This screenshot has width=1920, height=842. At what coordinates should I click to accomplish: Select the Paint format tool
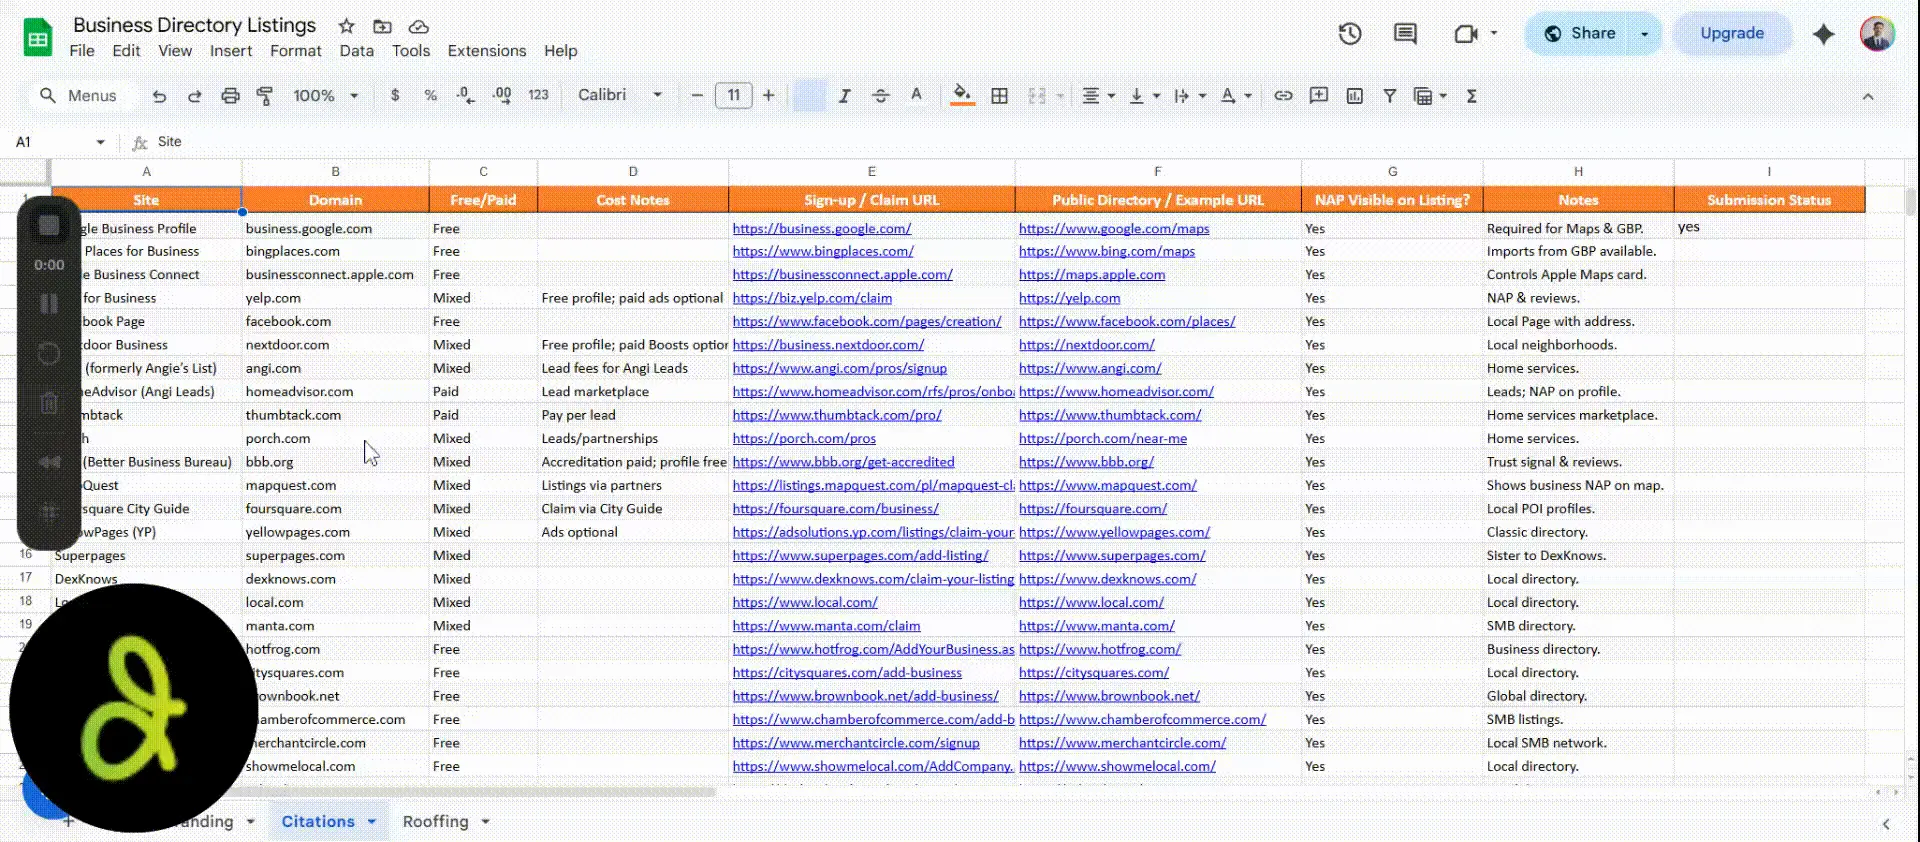point(265,96)
